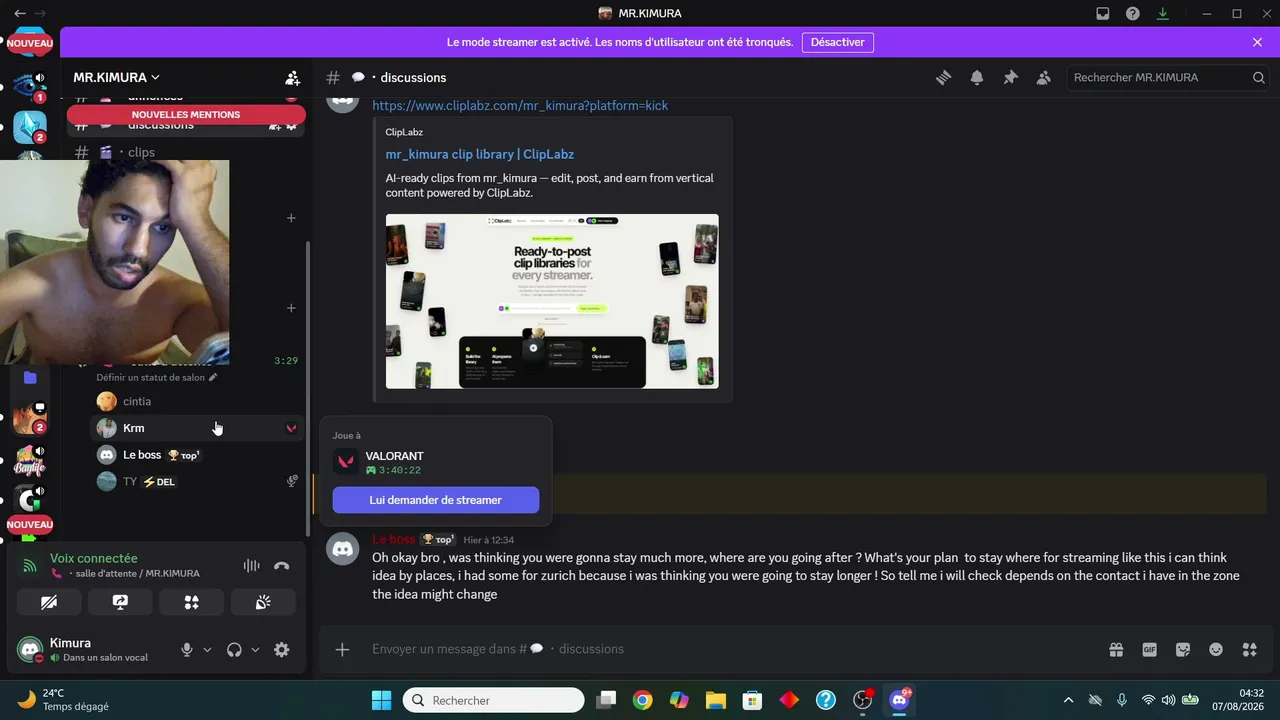Open the Discord inbox icon in title bar
This screenshot has width=1280, height=720.
[x=1103, y=14]
